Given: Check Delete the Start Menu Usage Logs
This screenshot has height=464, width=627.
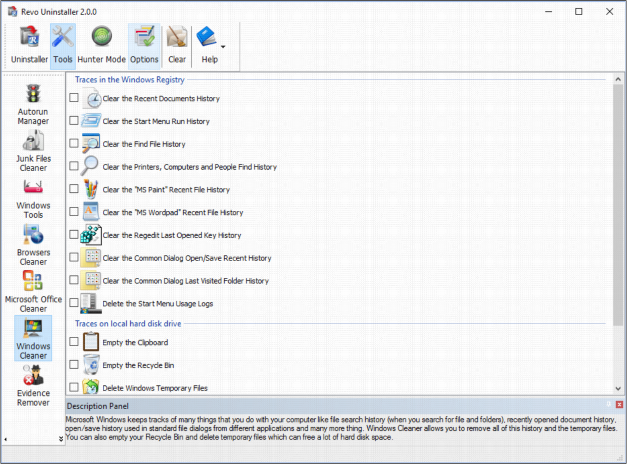Looking at the screenshot, I should (x=74, y=303).
